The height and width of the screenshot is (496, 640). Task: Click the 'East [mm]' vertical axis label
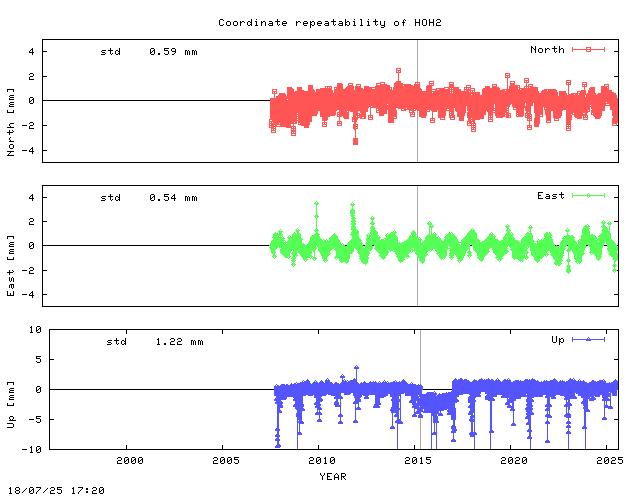pos(11,265)
